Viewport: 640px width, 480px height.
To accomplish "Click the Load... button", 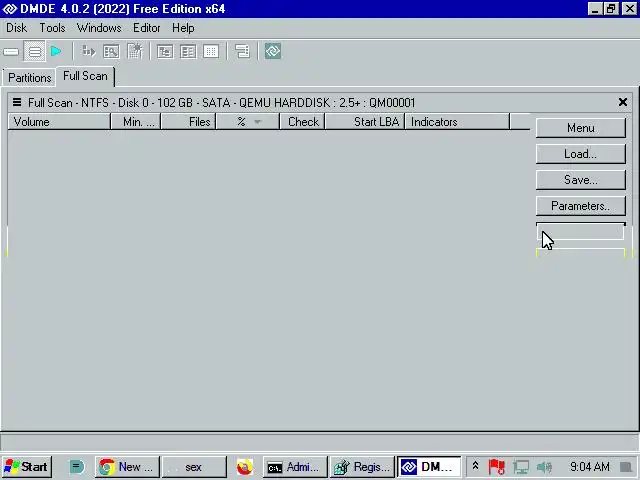I will [580, 154].
